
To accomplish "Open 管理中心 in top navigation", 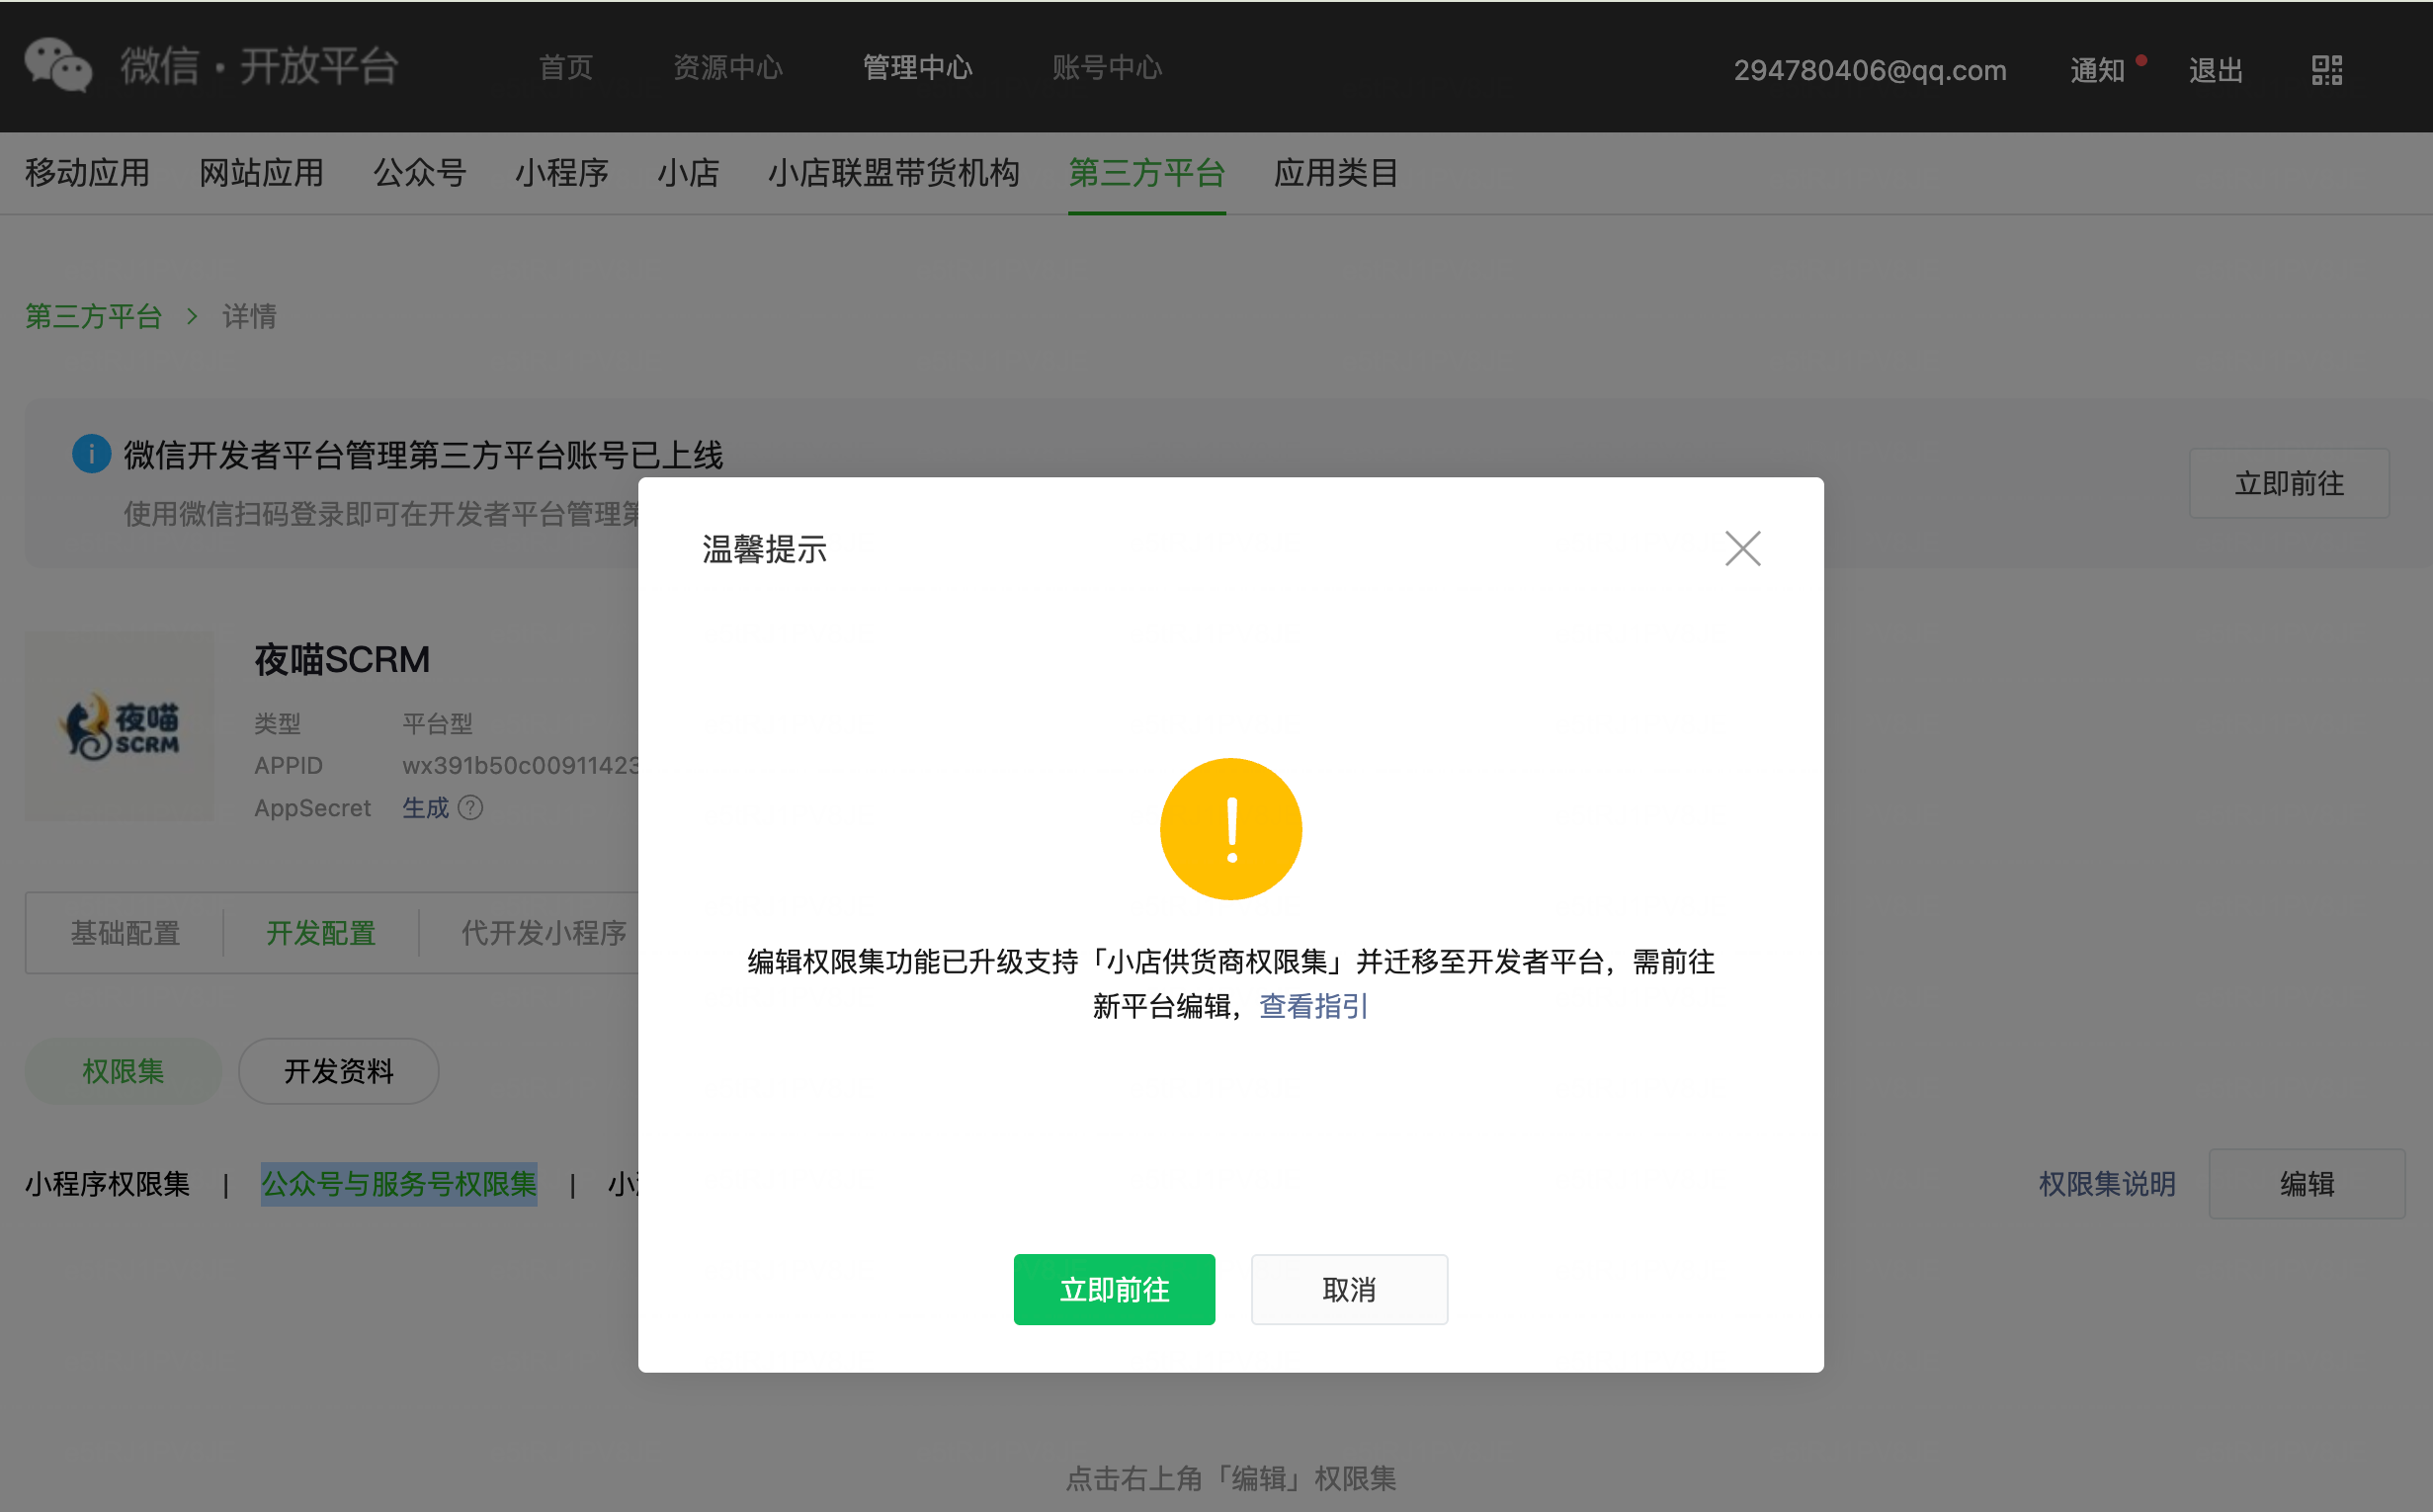I will tap(917, 68).
